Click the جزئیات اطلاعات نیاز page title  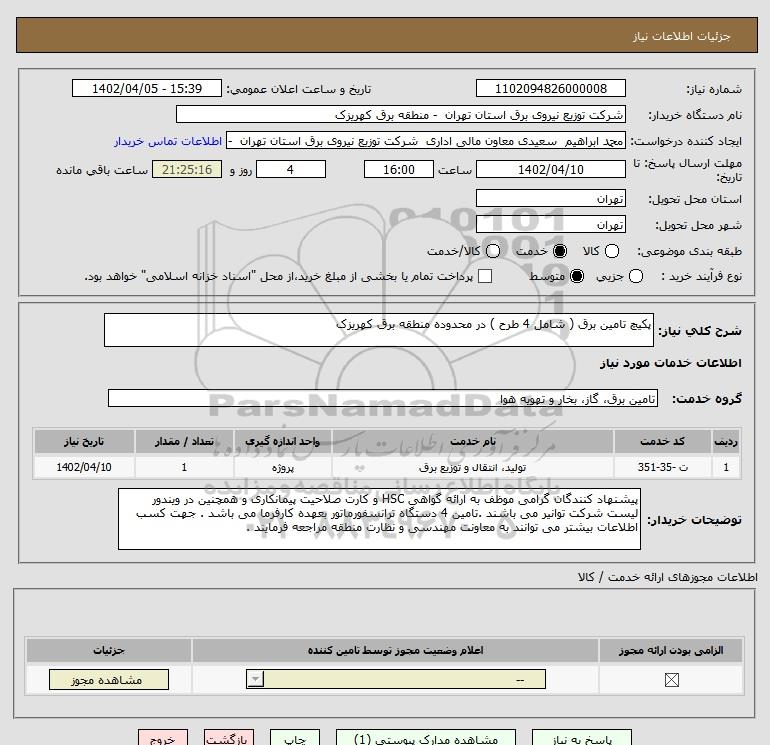click(682, 36)
